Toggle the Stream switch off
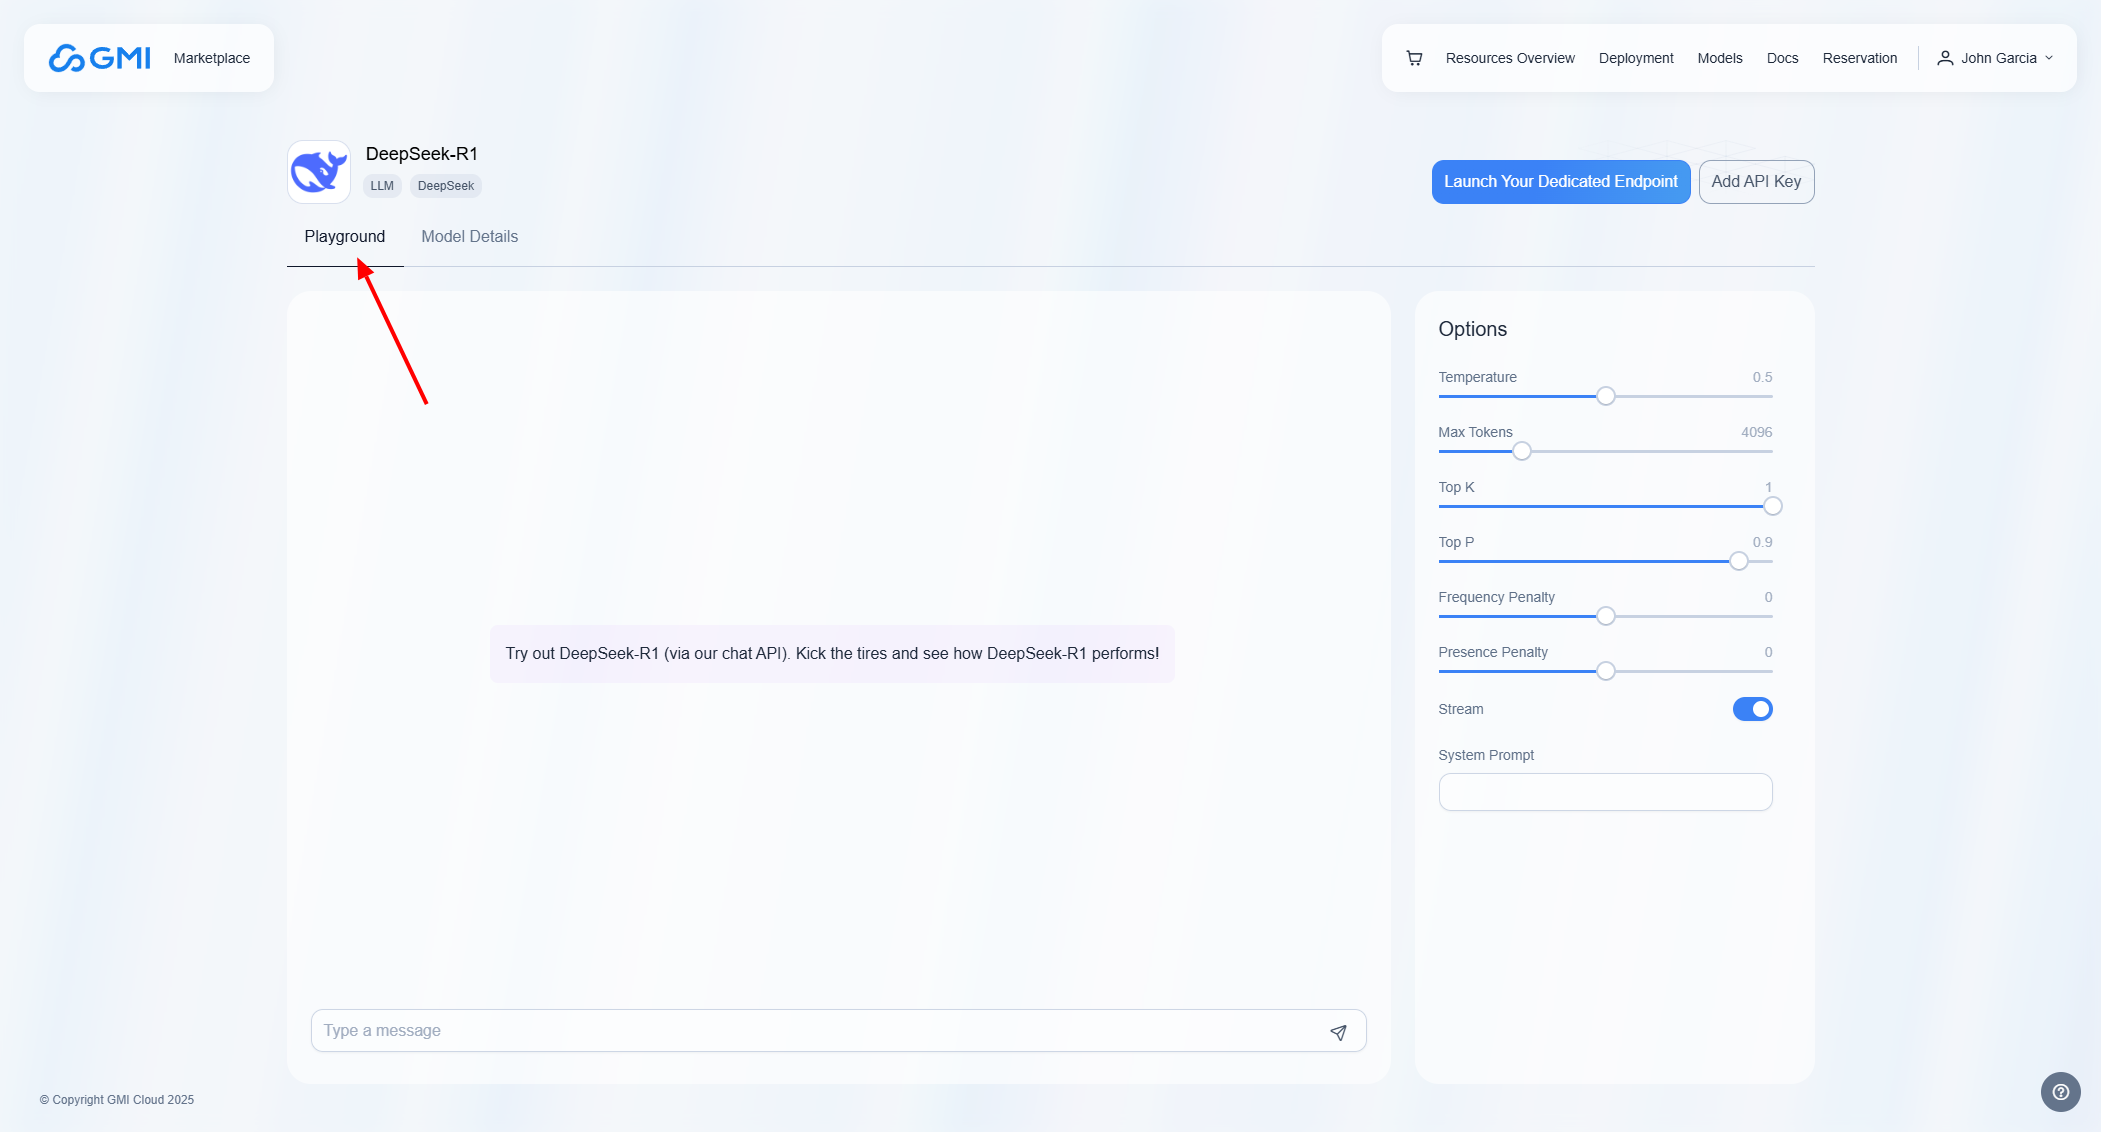 point(1752,709)
